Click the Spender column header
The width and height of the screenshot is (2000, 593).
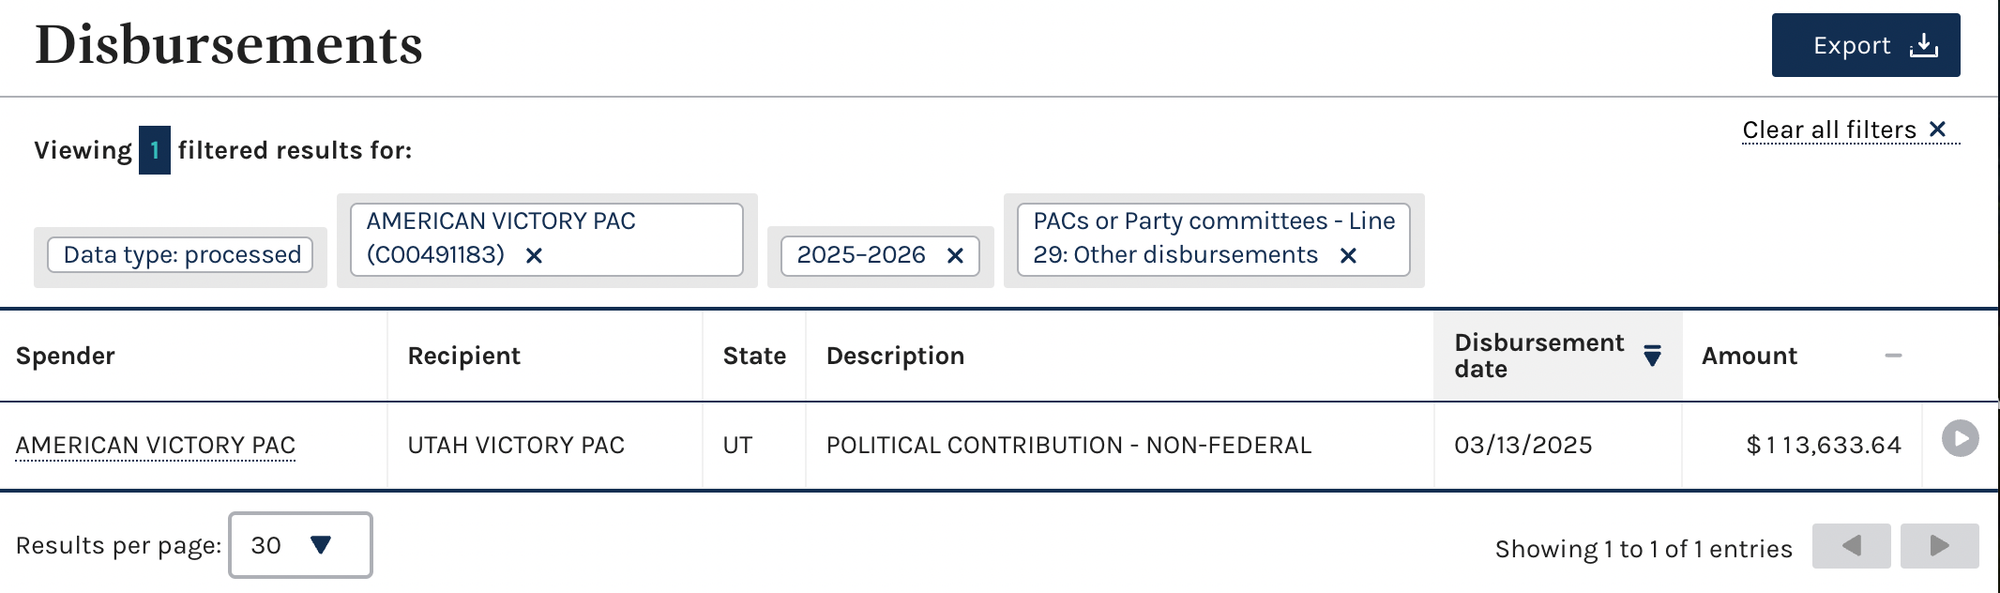point(65,356)
